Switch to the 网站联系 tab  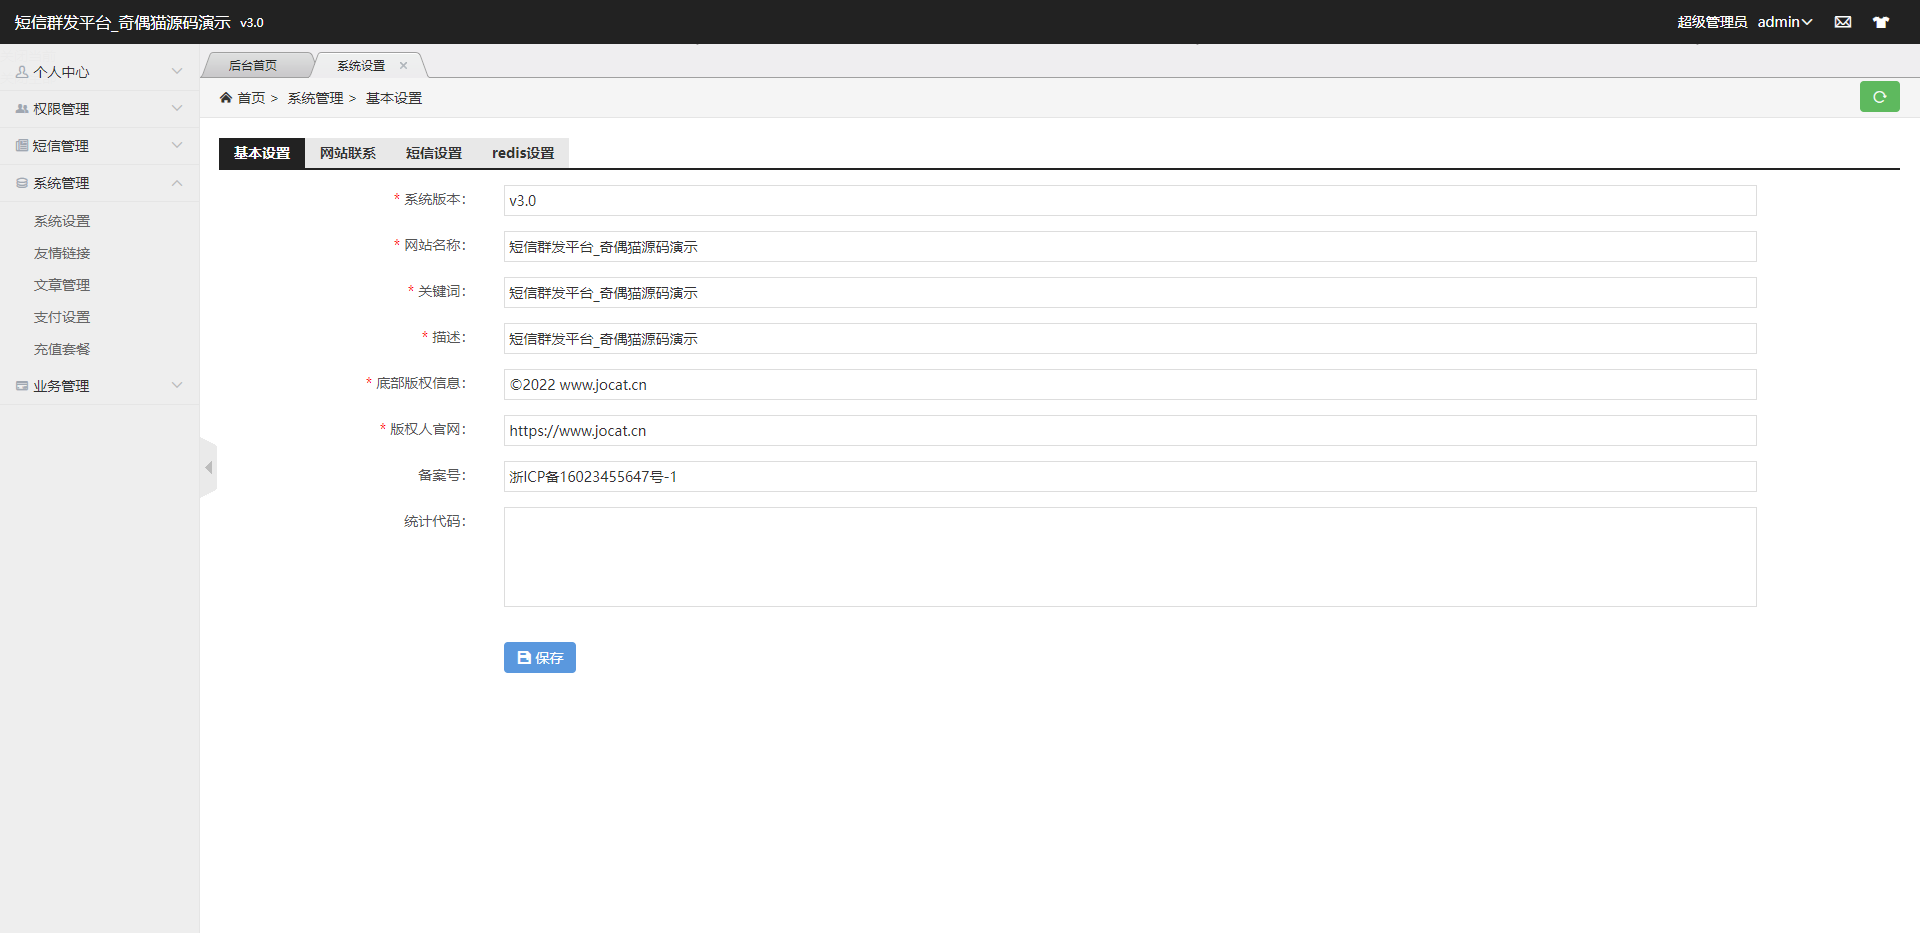point(348,153)
